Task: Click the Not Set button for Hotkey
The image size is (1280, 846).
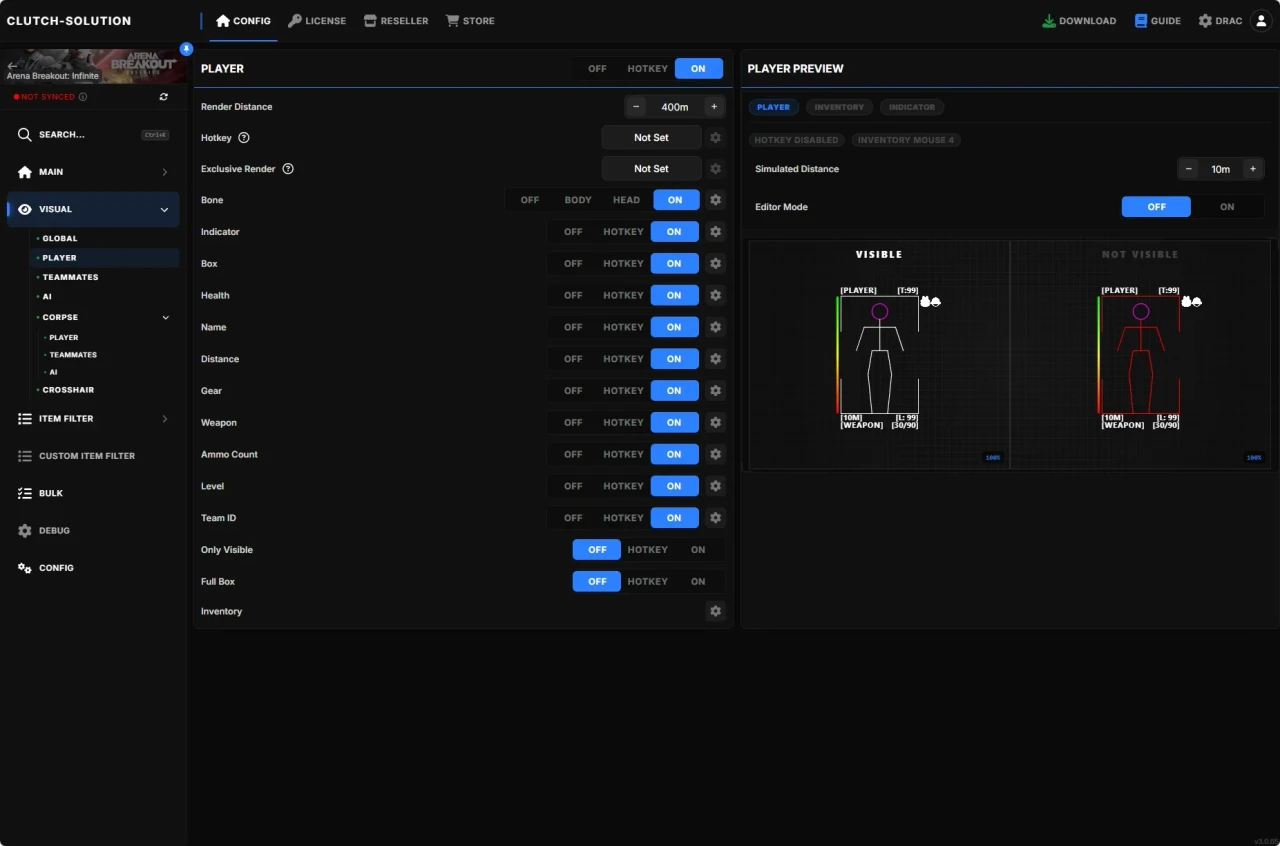Action: (x=651, y=137)
